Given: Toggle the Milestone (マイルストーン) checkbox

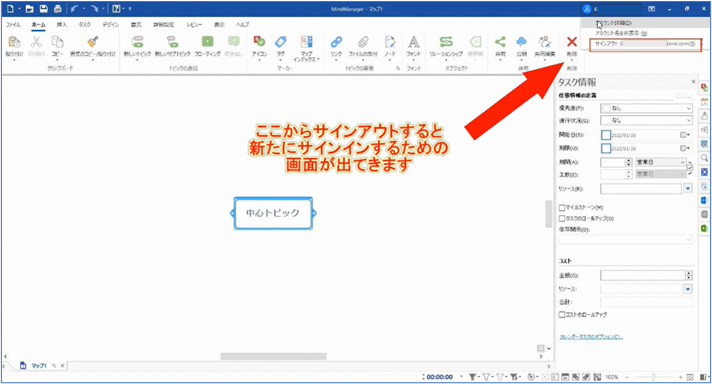Looking at the screenshot, I should (562, 207).
